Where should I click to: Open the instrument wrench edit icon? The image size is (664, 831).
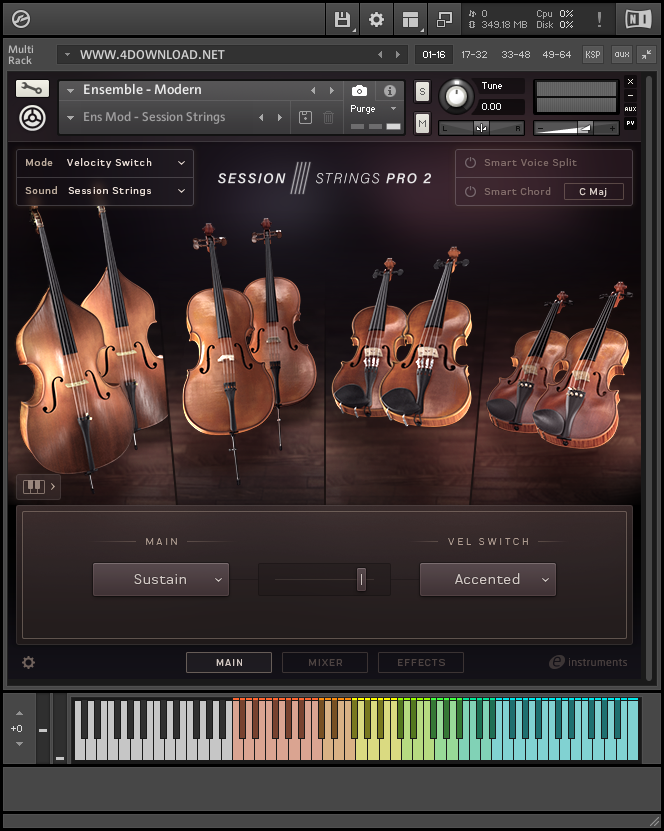(x=32, y=89)
